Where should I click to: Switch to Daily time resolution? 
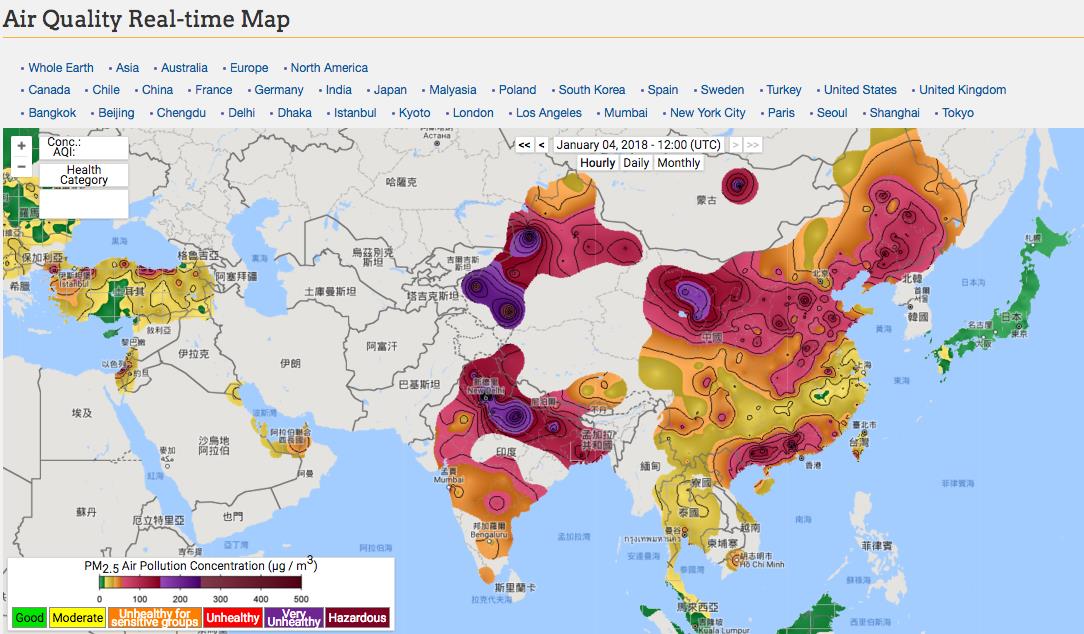click(636, 163)
